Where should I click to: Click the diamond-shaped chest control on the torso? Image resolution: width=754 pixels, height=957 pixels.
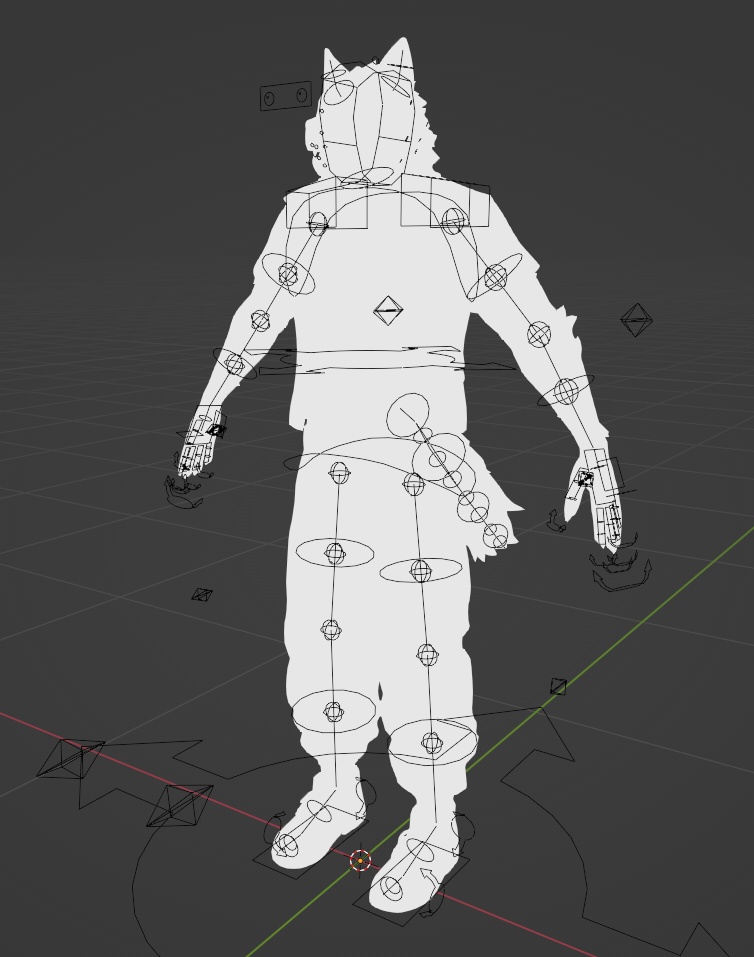click(389, 310)
